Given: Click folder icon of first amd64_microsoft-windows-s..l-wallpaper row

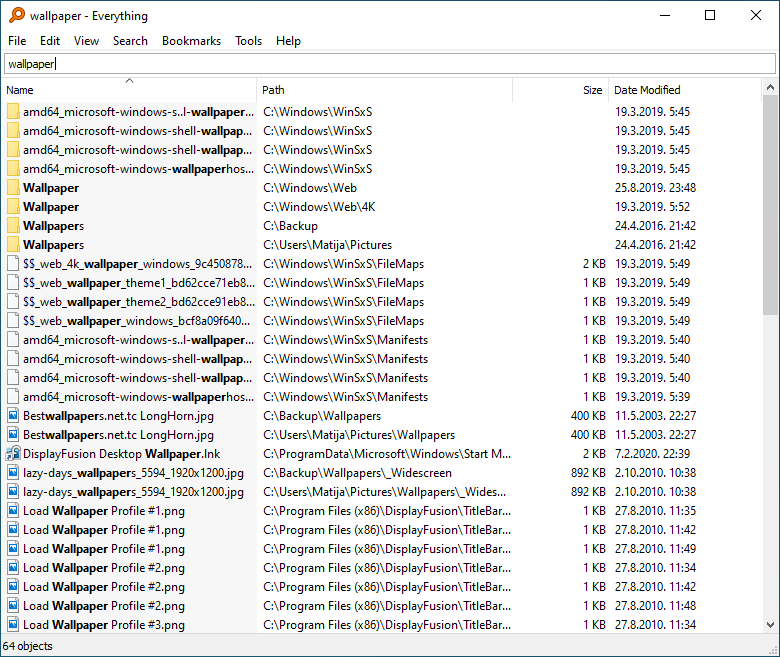Looking at the screenshot, I should [x=13, y=112].
